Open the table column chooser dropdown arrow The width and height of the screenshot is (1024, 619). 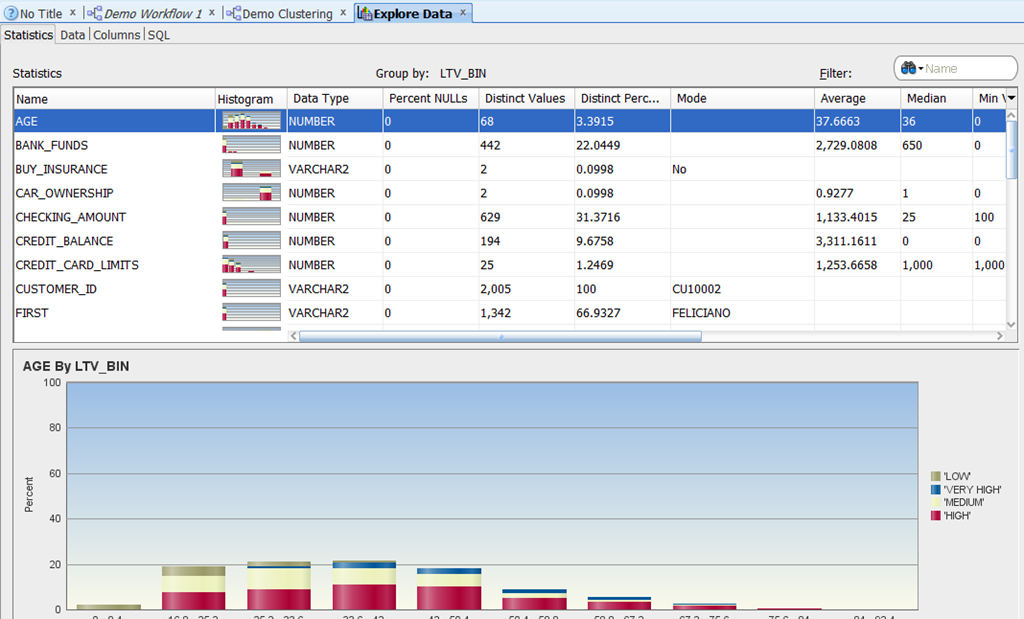(x=1011, y=98)
